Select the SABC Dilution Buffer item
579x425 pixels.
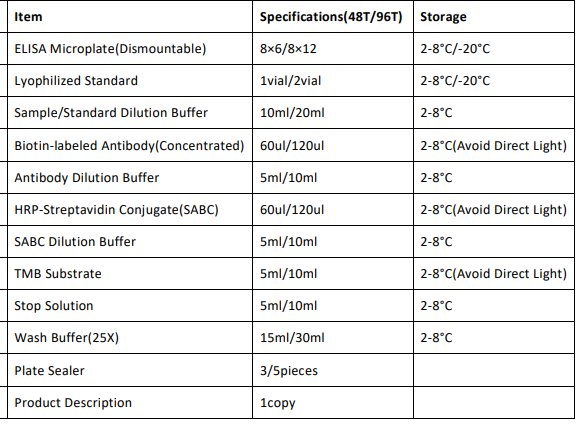(x=75, y=241)
